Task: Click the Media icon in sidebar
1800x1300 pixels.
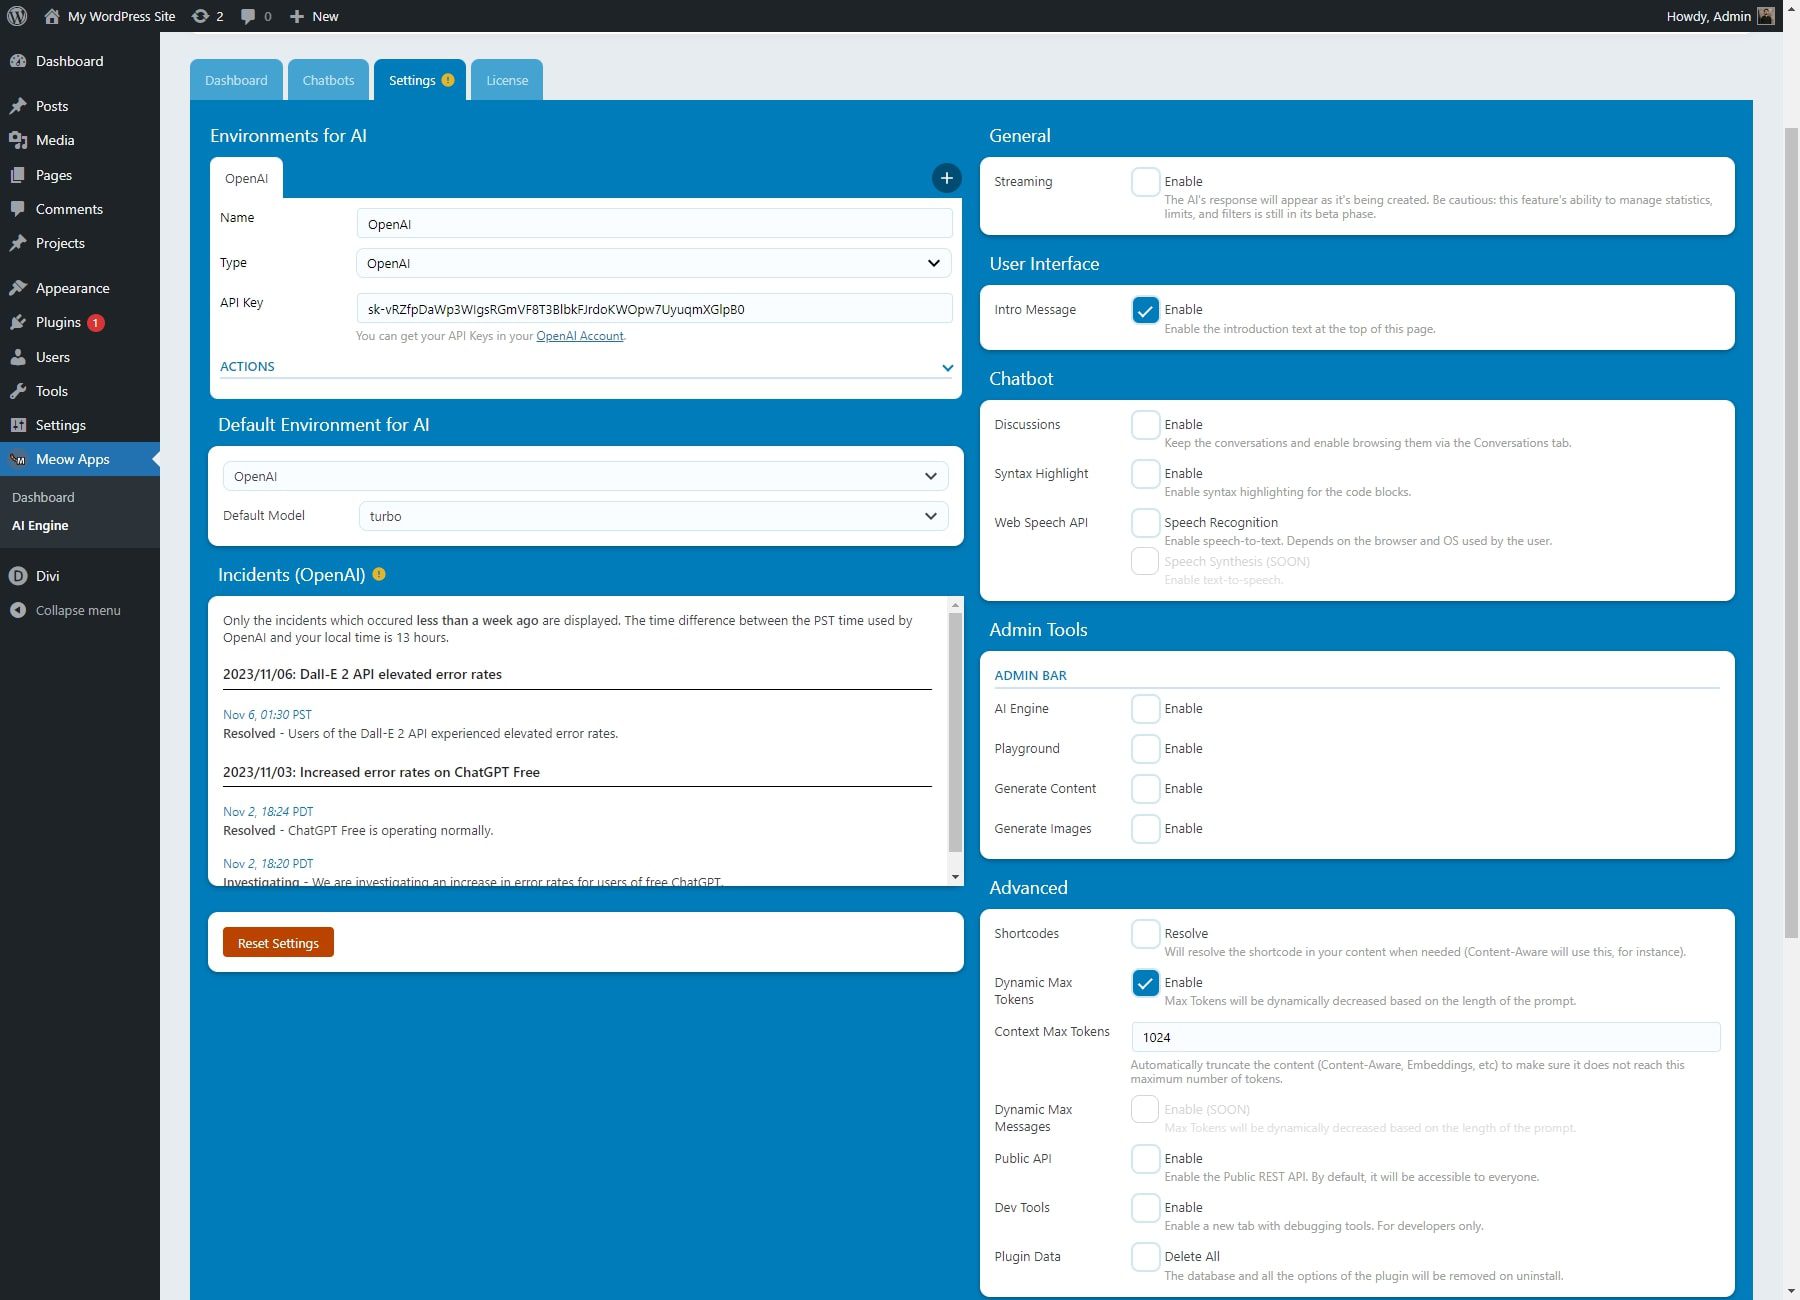Action: click(18, 140)
